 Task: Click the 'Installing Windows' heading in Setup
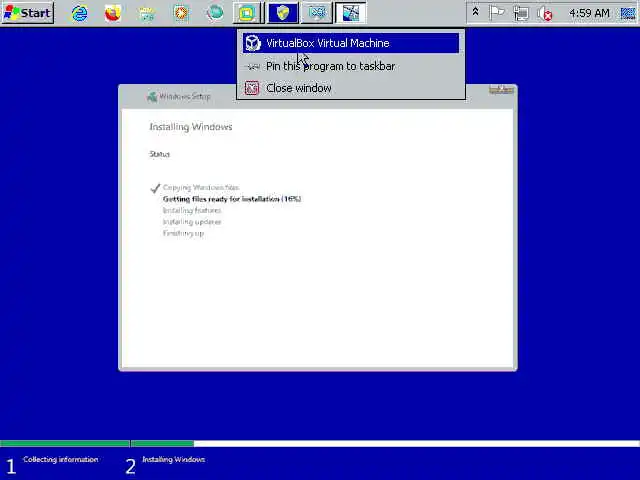(191, 127)
